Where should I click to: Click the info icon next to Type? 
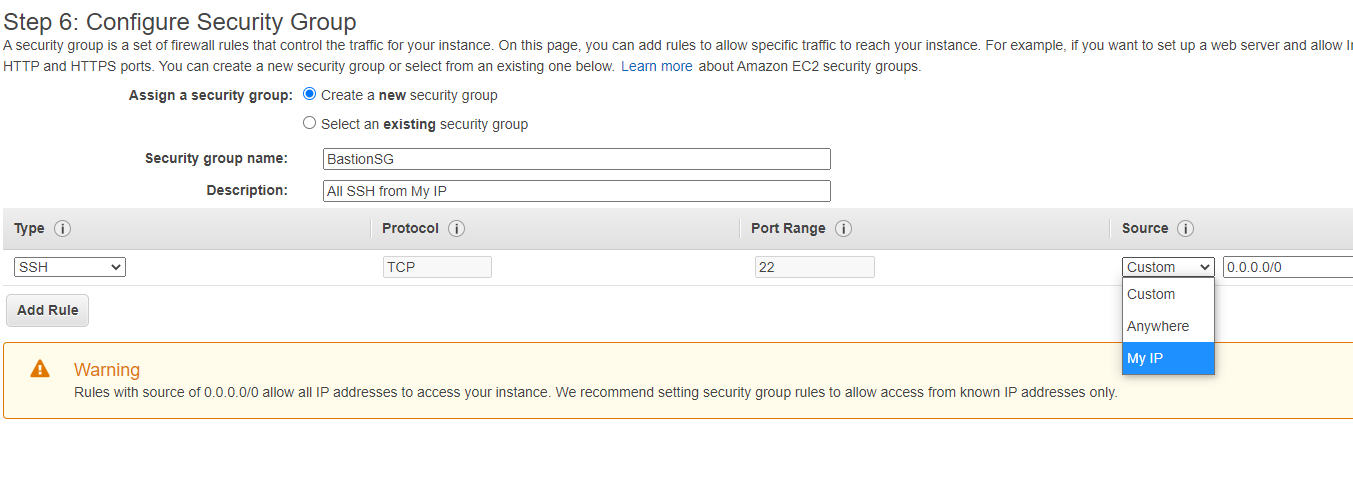pyautogui.click(x=62, y=229)
